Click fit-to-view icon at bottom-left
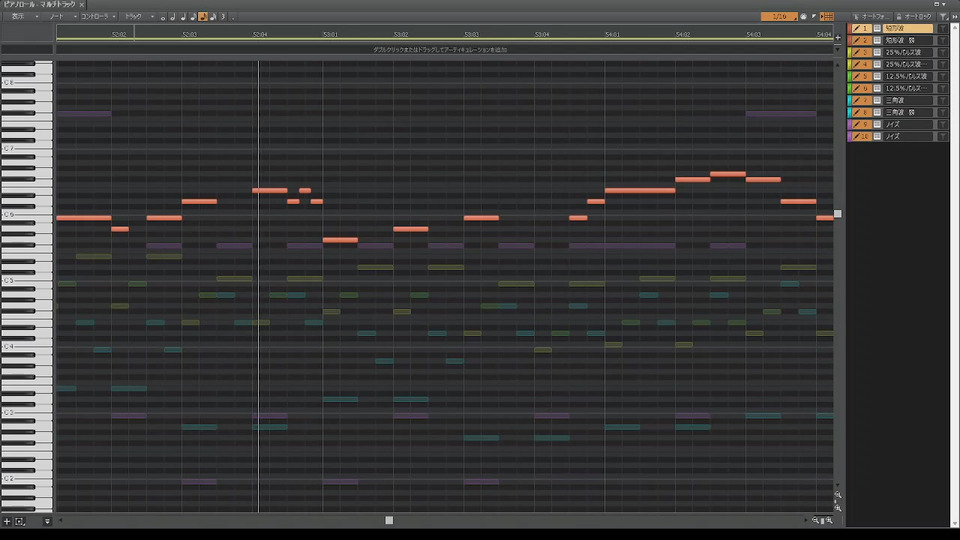Viewport: 960px width, 540px height. click(x=20, y=522)
